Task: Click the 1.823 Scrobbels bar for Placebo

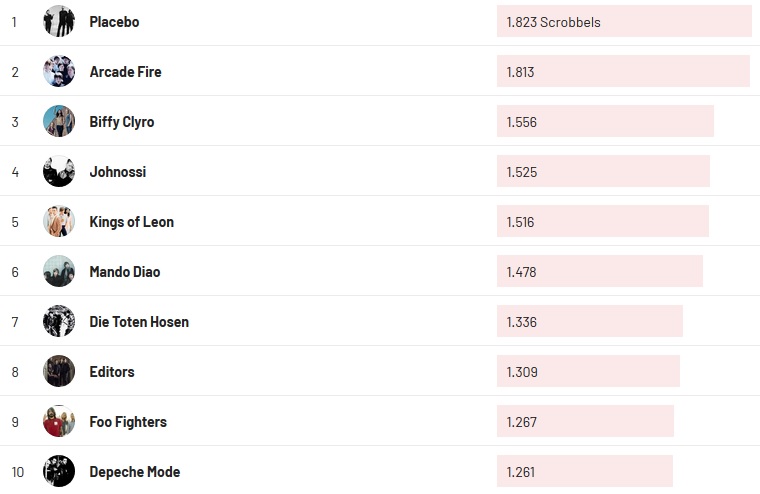Action: click(x=623, y=21)
